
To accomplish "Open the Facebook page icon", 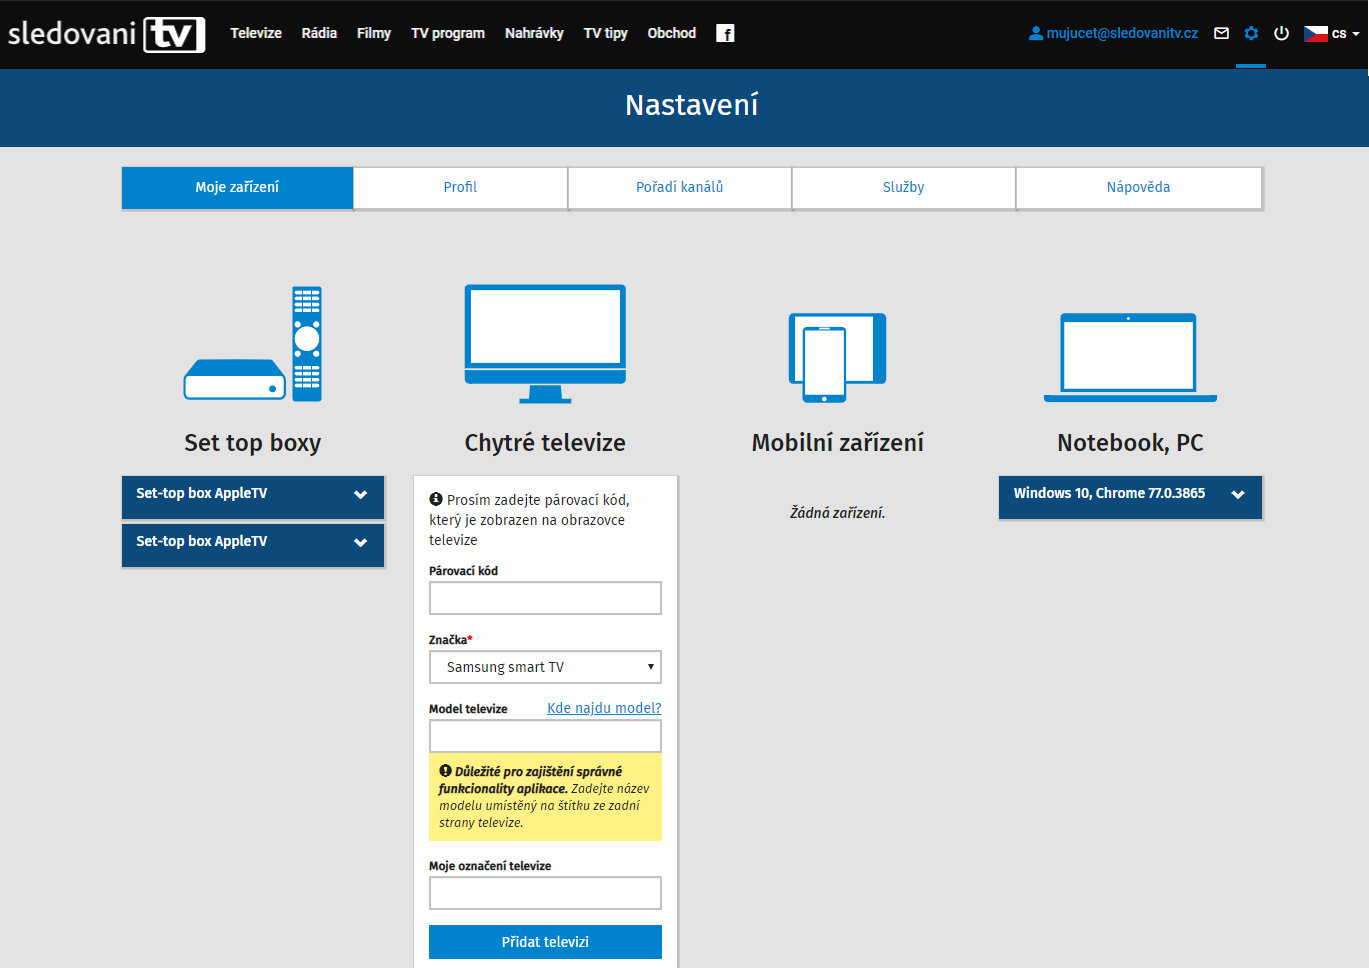I will click(725, 34).
